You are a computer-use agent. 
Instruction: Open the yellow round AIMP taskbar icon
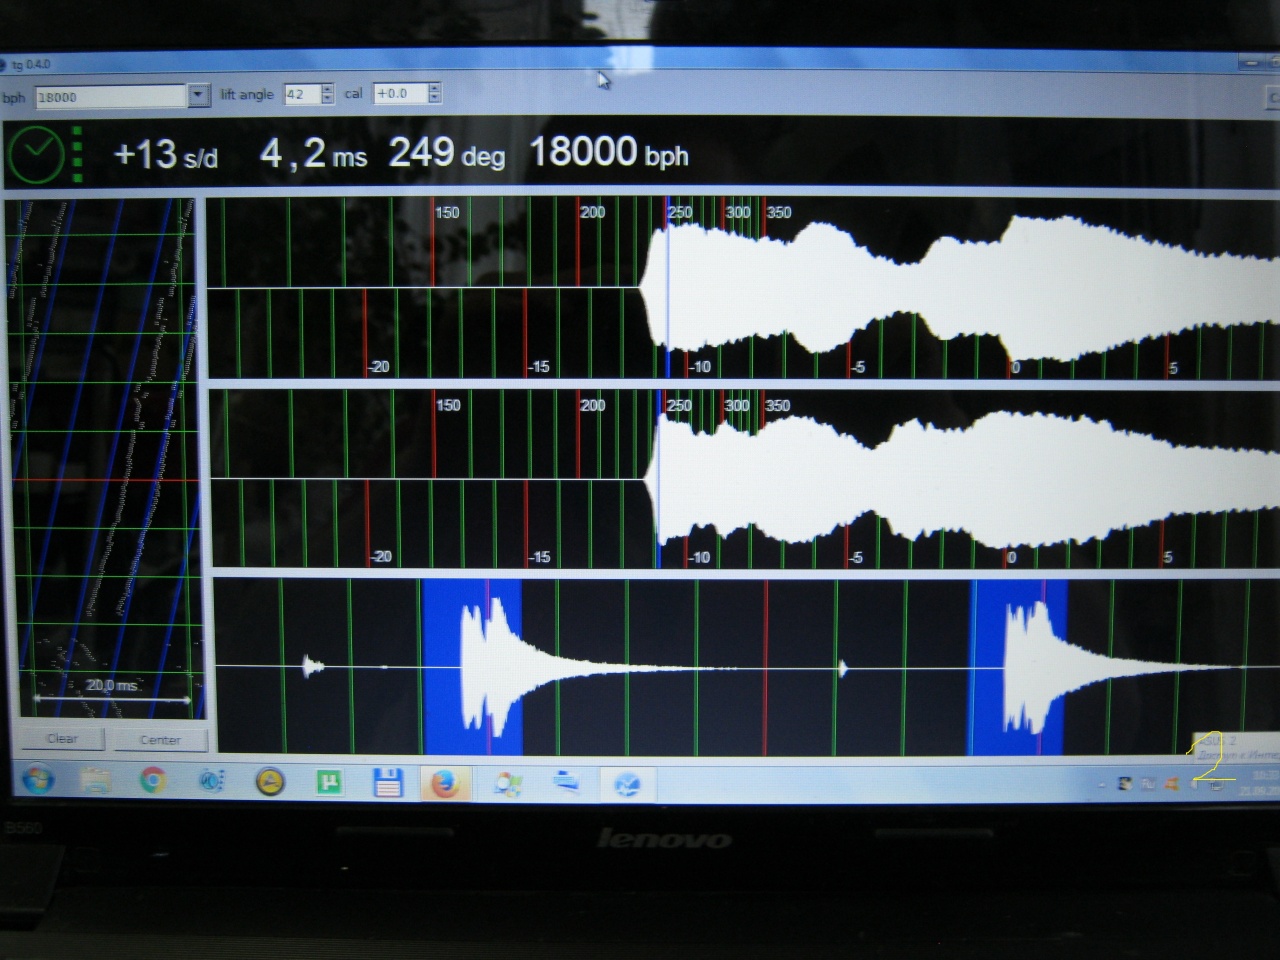coord(269,782)
